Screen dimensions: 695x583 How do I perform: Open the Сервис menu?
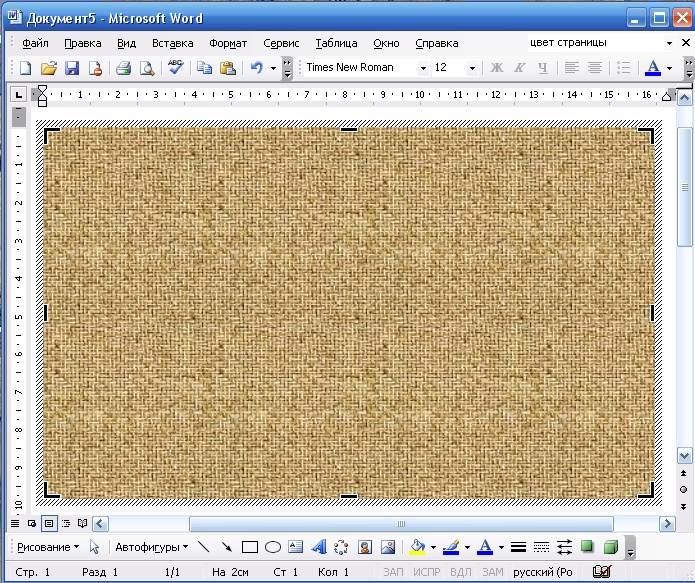[281, 43]
